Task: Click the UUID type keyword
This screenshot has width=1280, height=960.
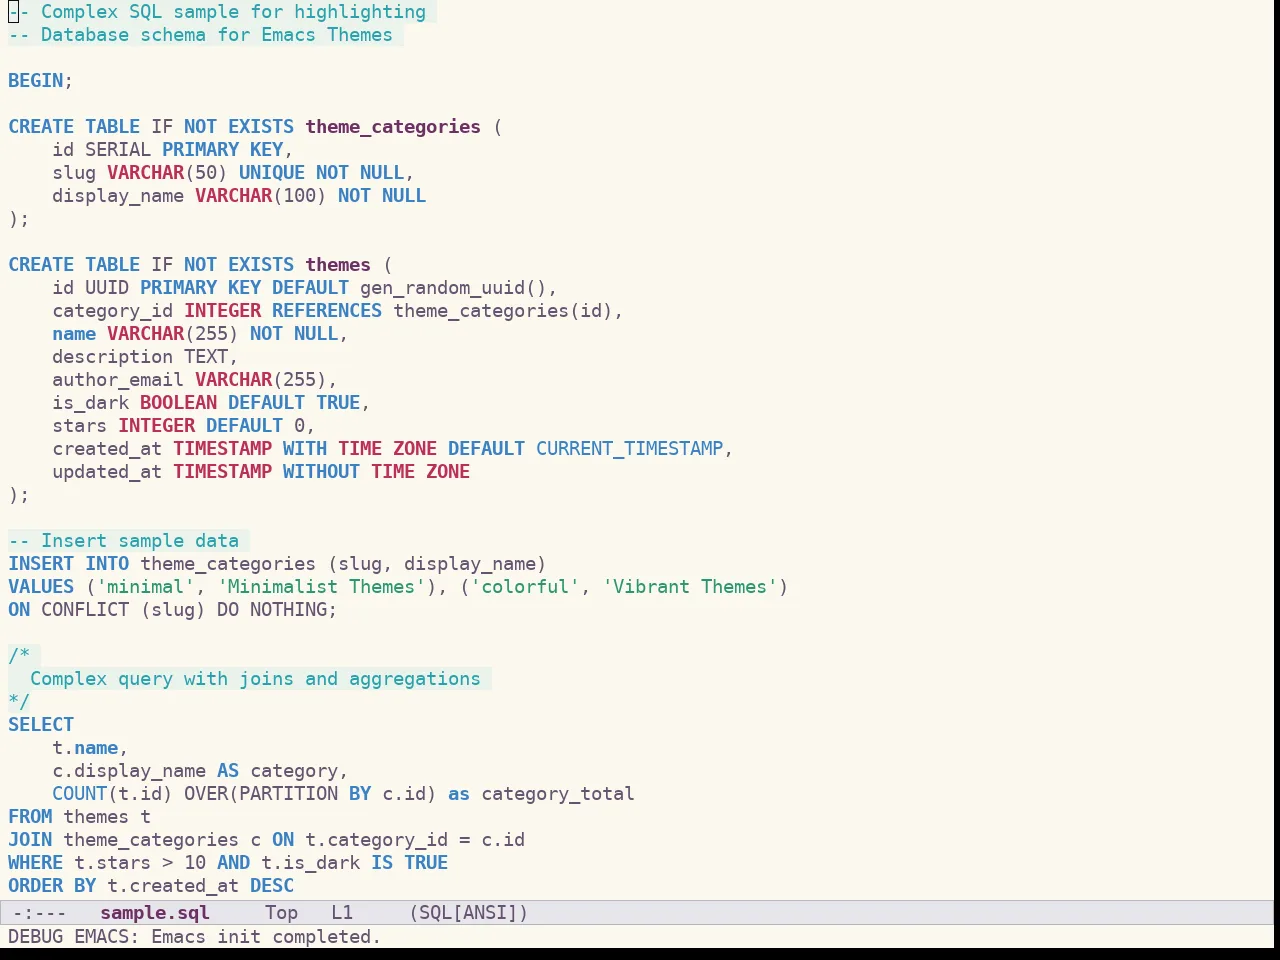Action: pyautogui.click(x=107, y=288)
